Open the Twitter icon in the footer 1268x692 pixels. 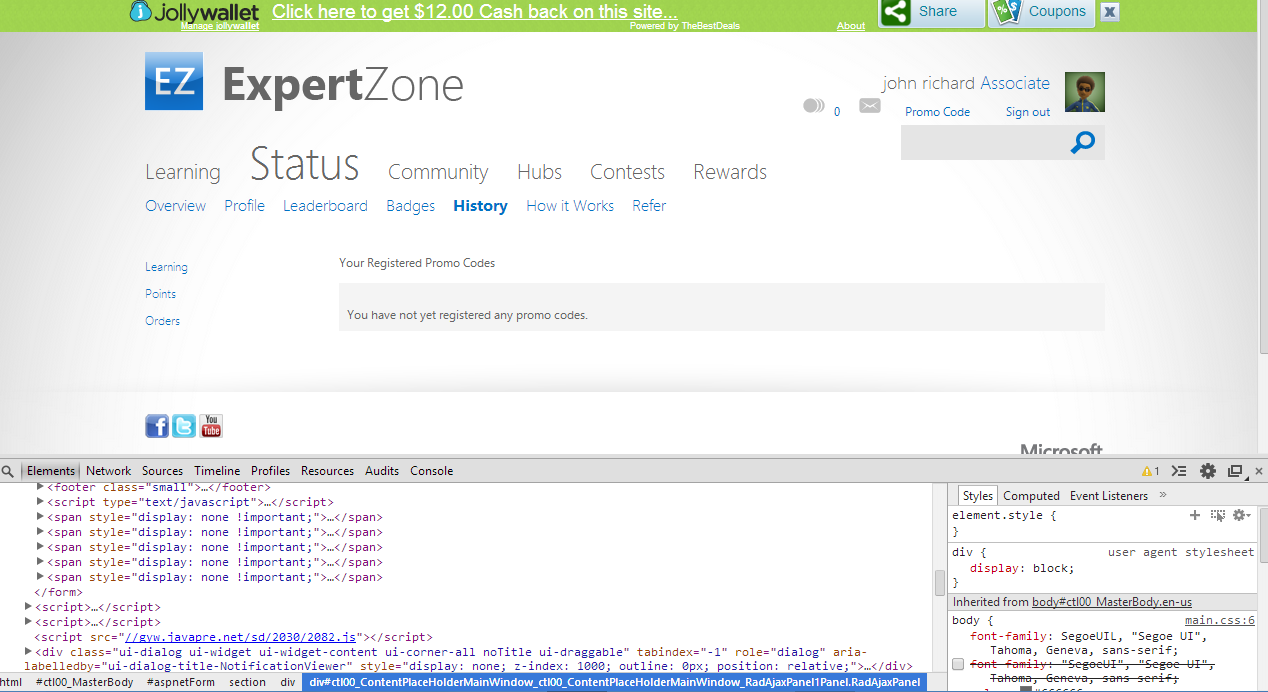[x=184, y=426]
